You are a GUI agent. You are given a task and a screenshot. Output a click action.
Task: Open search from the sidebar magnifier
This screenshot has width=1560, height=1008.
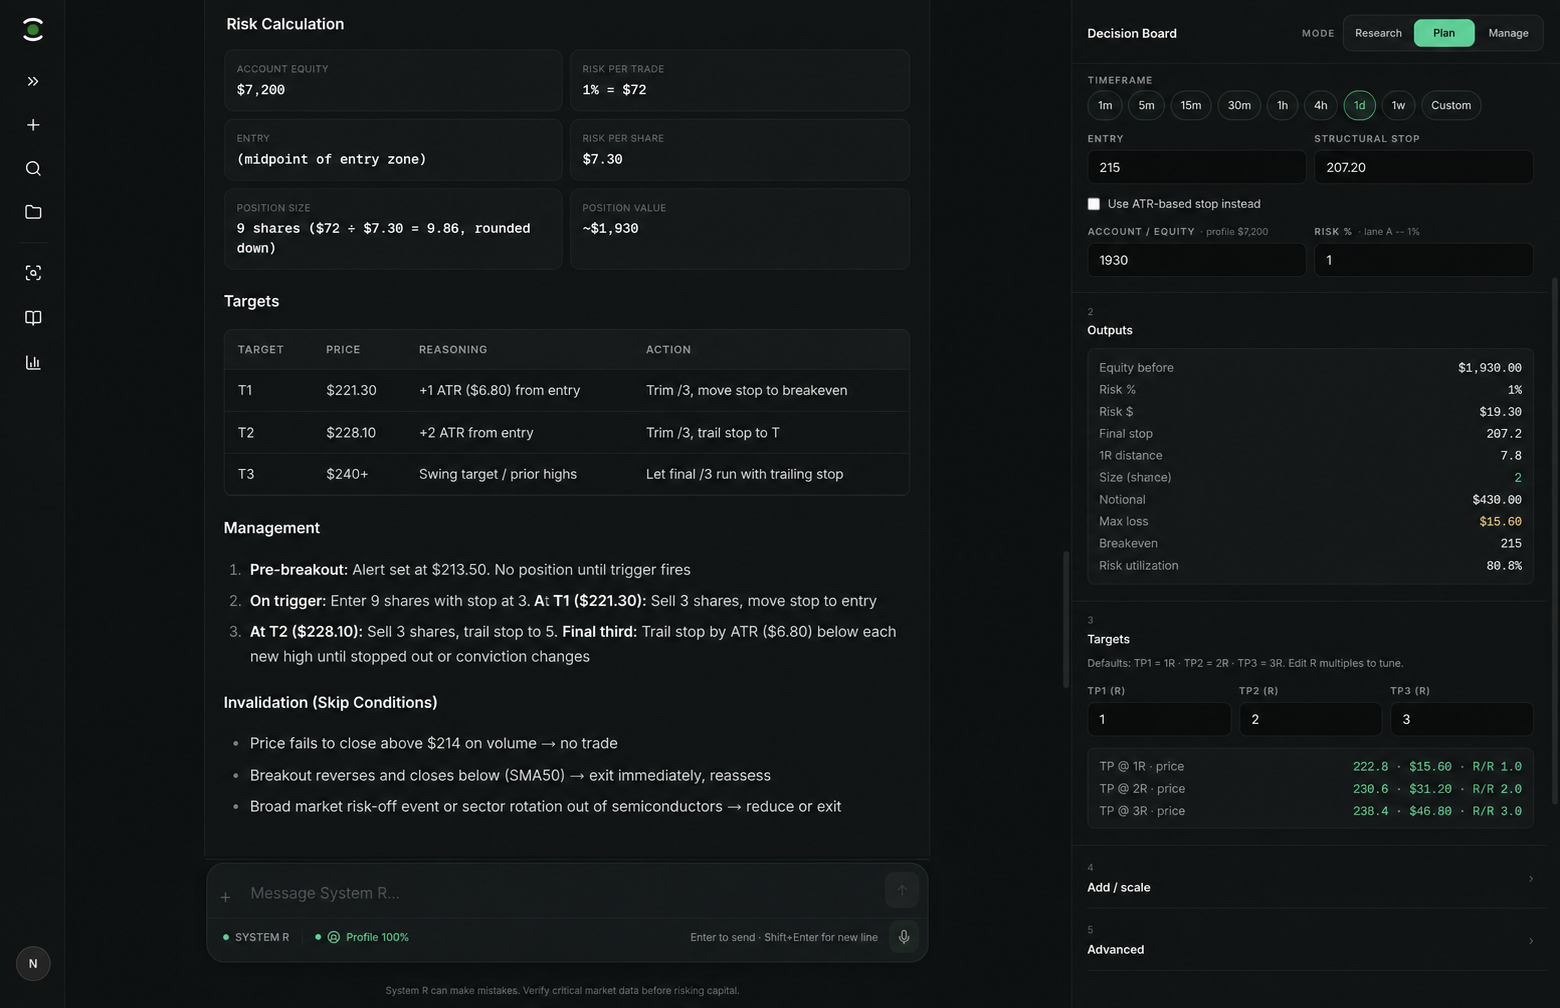point(33,168)
